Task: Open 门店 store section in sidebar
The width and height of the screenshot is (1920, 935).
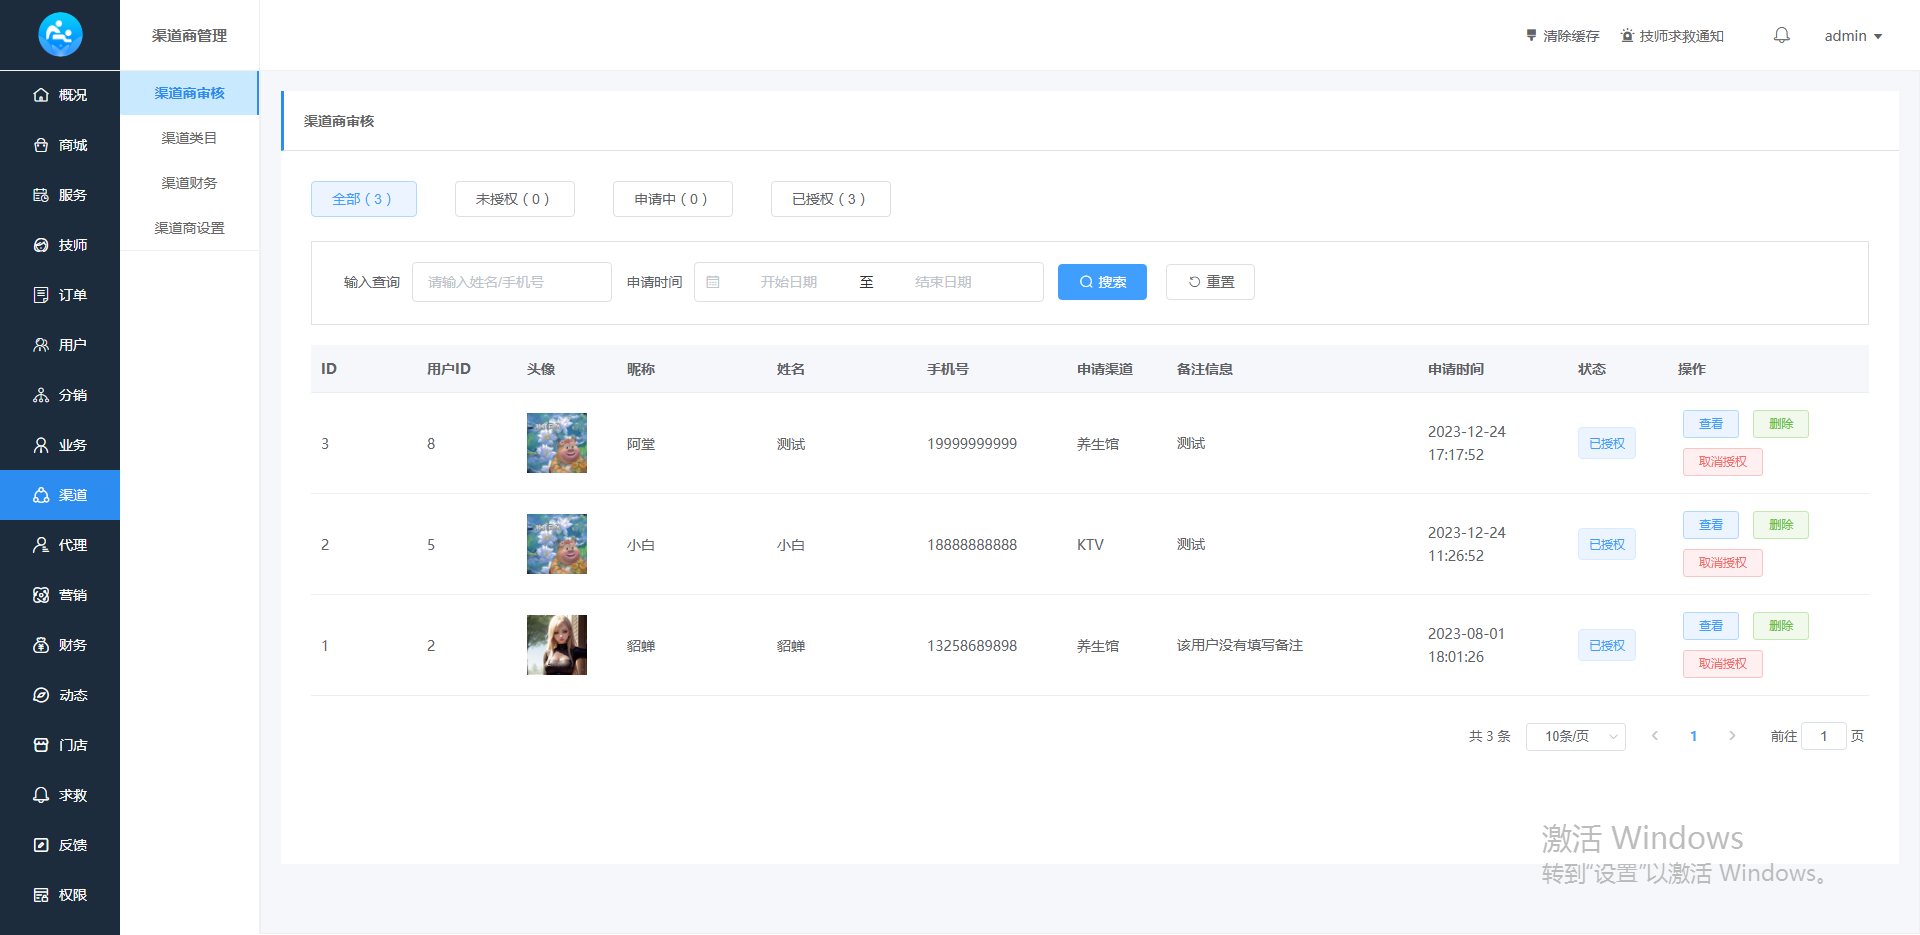Action: 60,745
